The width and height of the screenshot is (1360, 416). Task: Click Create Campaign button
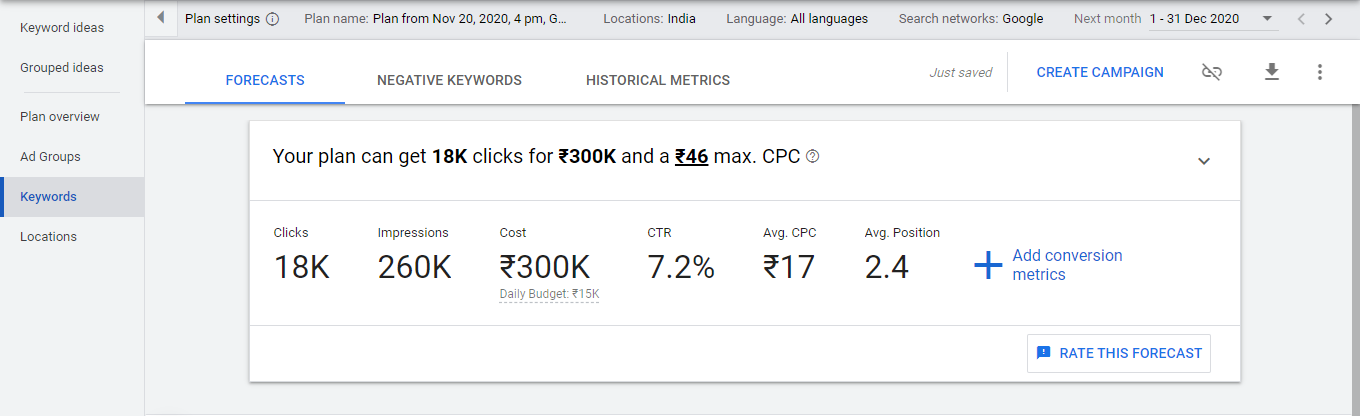click(x=1100, y=72)
